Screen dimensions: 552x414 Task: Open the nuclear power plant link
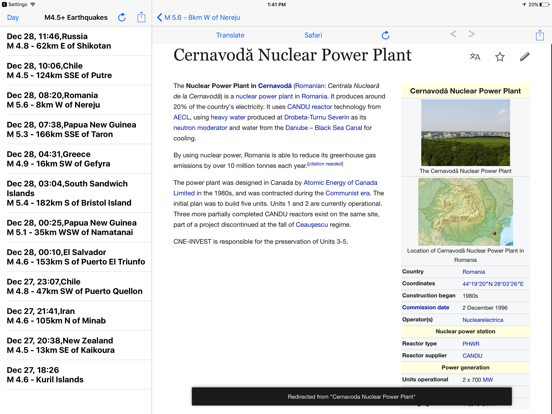coord(264,96)
